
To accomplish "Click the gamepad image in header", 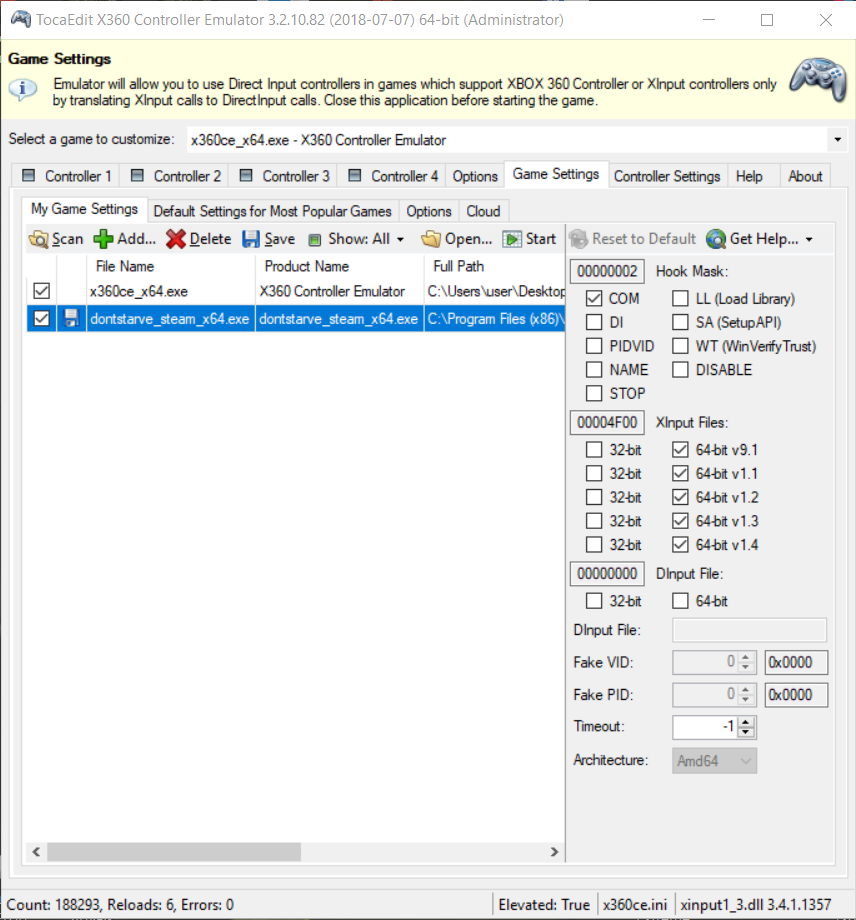I will click(x=818, y=80).
